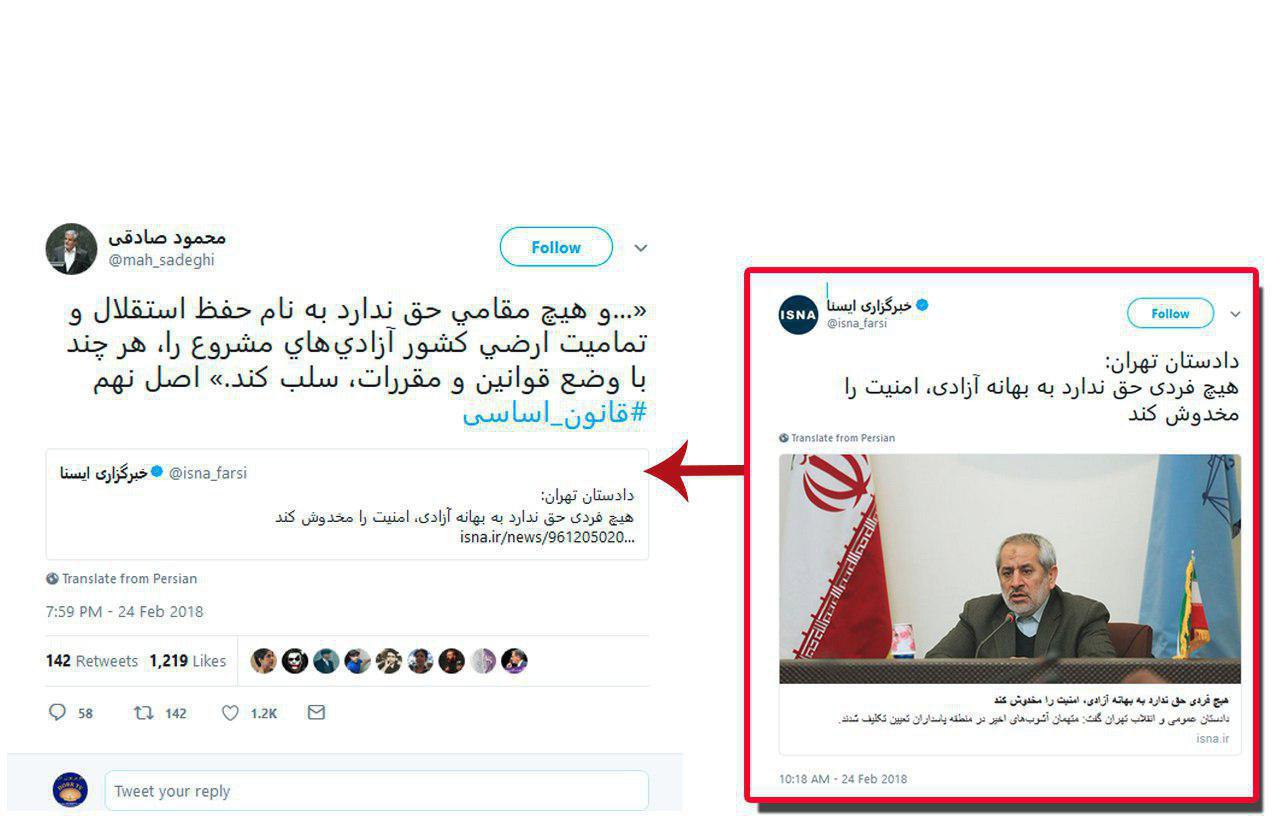View the 1,219 Likes list
This screenshot has width=1276, height=829.
click(188, 661)
